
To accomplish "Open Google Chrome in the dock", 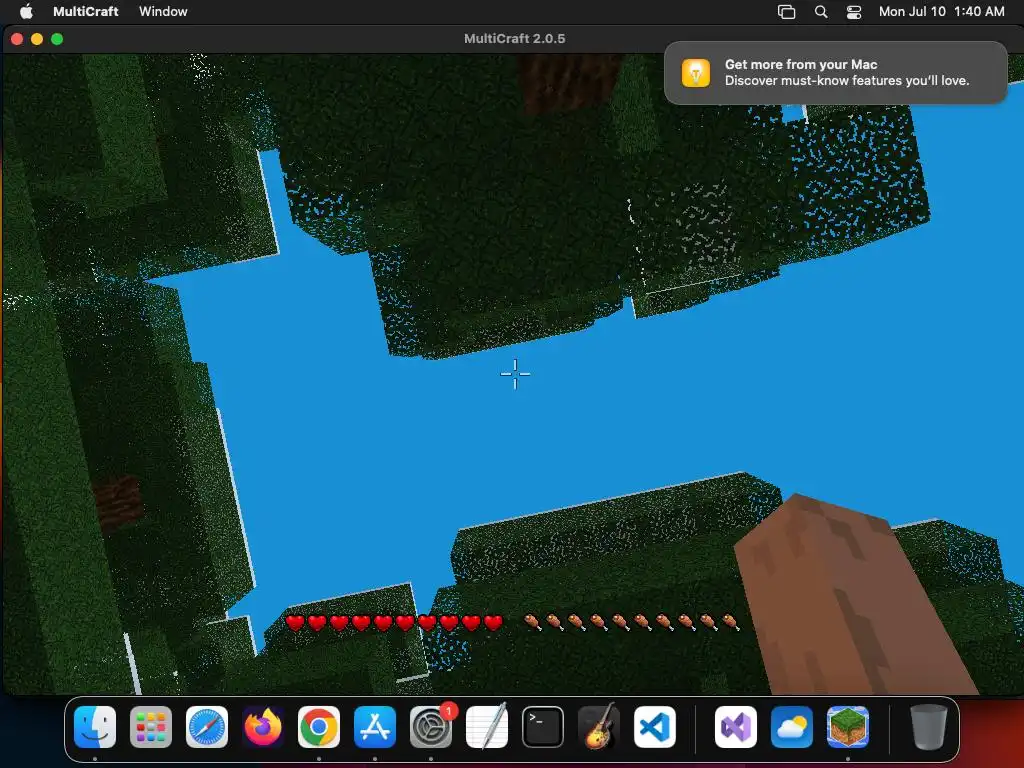I will (x=319, y=727).
